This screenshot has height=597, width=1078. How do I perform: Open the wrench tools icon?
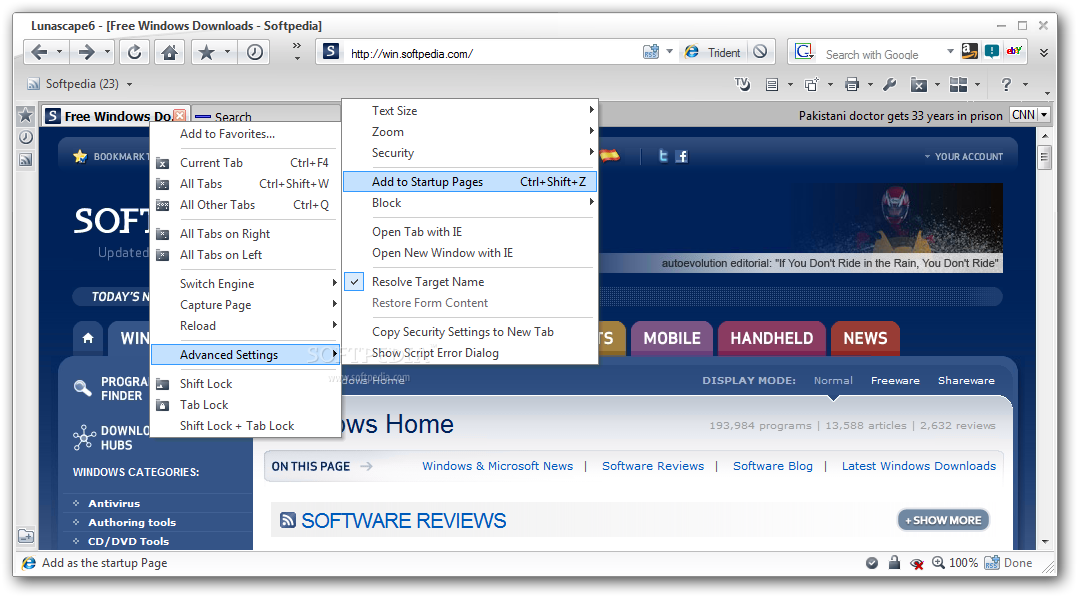tap(890, 85)
